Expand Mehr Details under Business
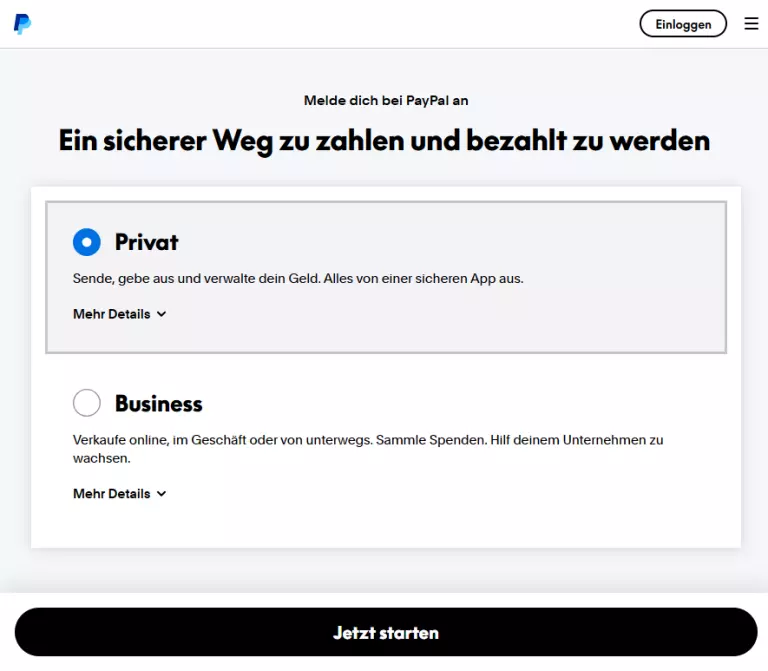 coord(120,494)
